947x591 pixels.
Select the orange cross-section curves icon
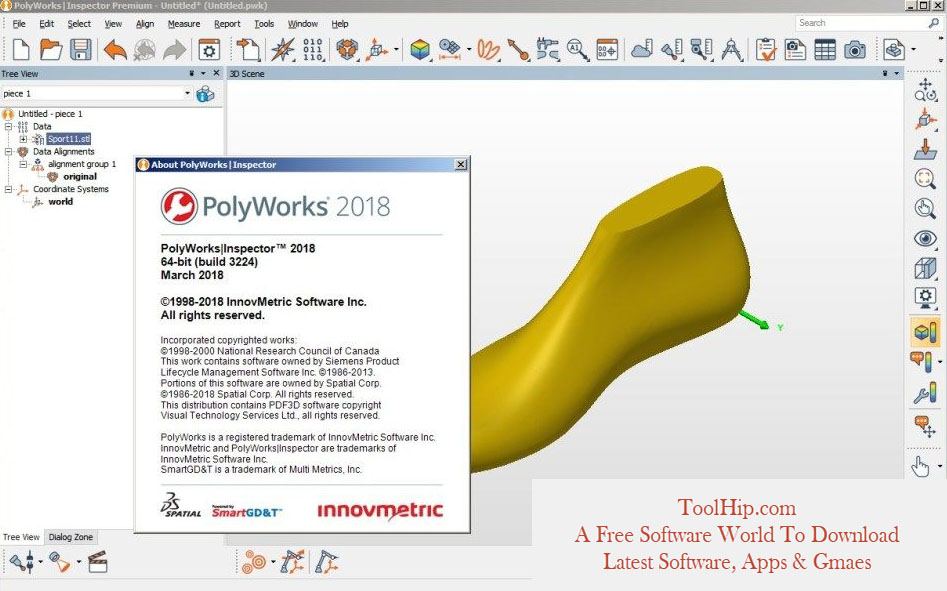pos(488,50)
